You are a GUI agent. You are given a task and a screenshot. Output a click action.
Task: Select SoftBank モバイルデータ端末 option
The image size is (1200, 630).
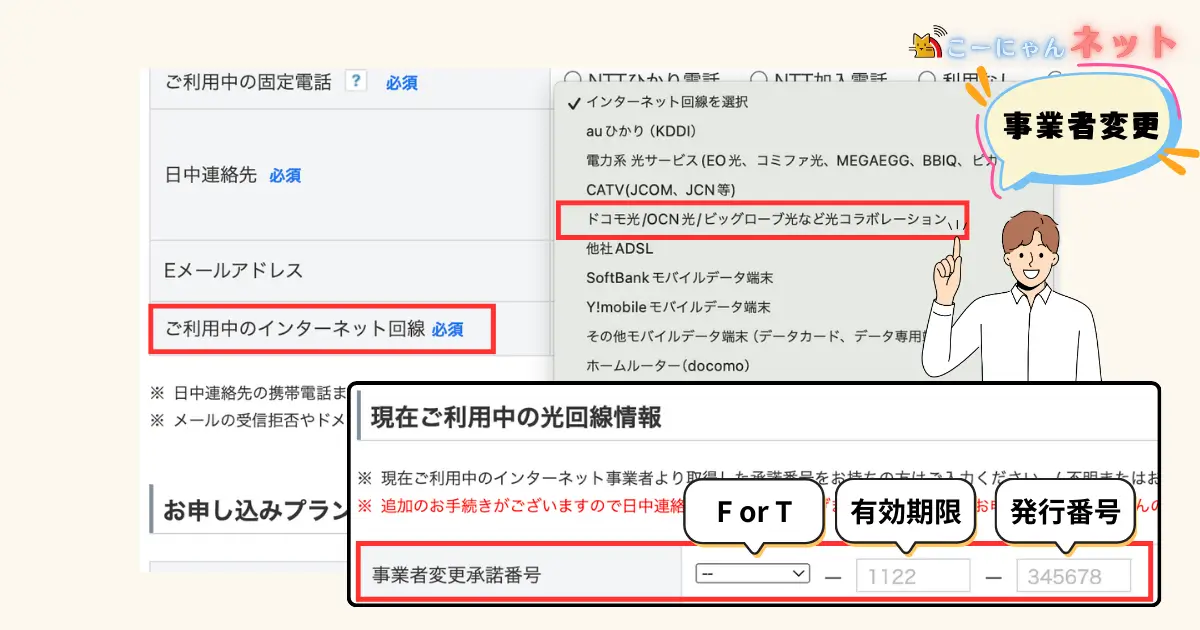point(679,277)
